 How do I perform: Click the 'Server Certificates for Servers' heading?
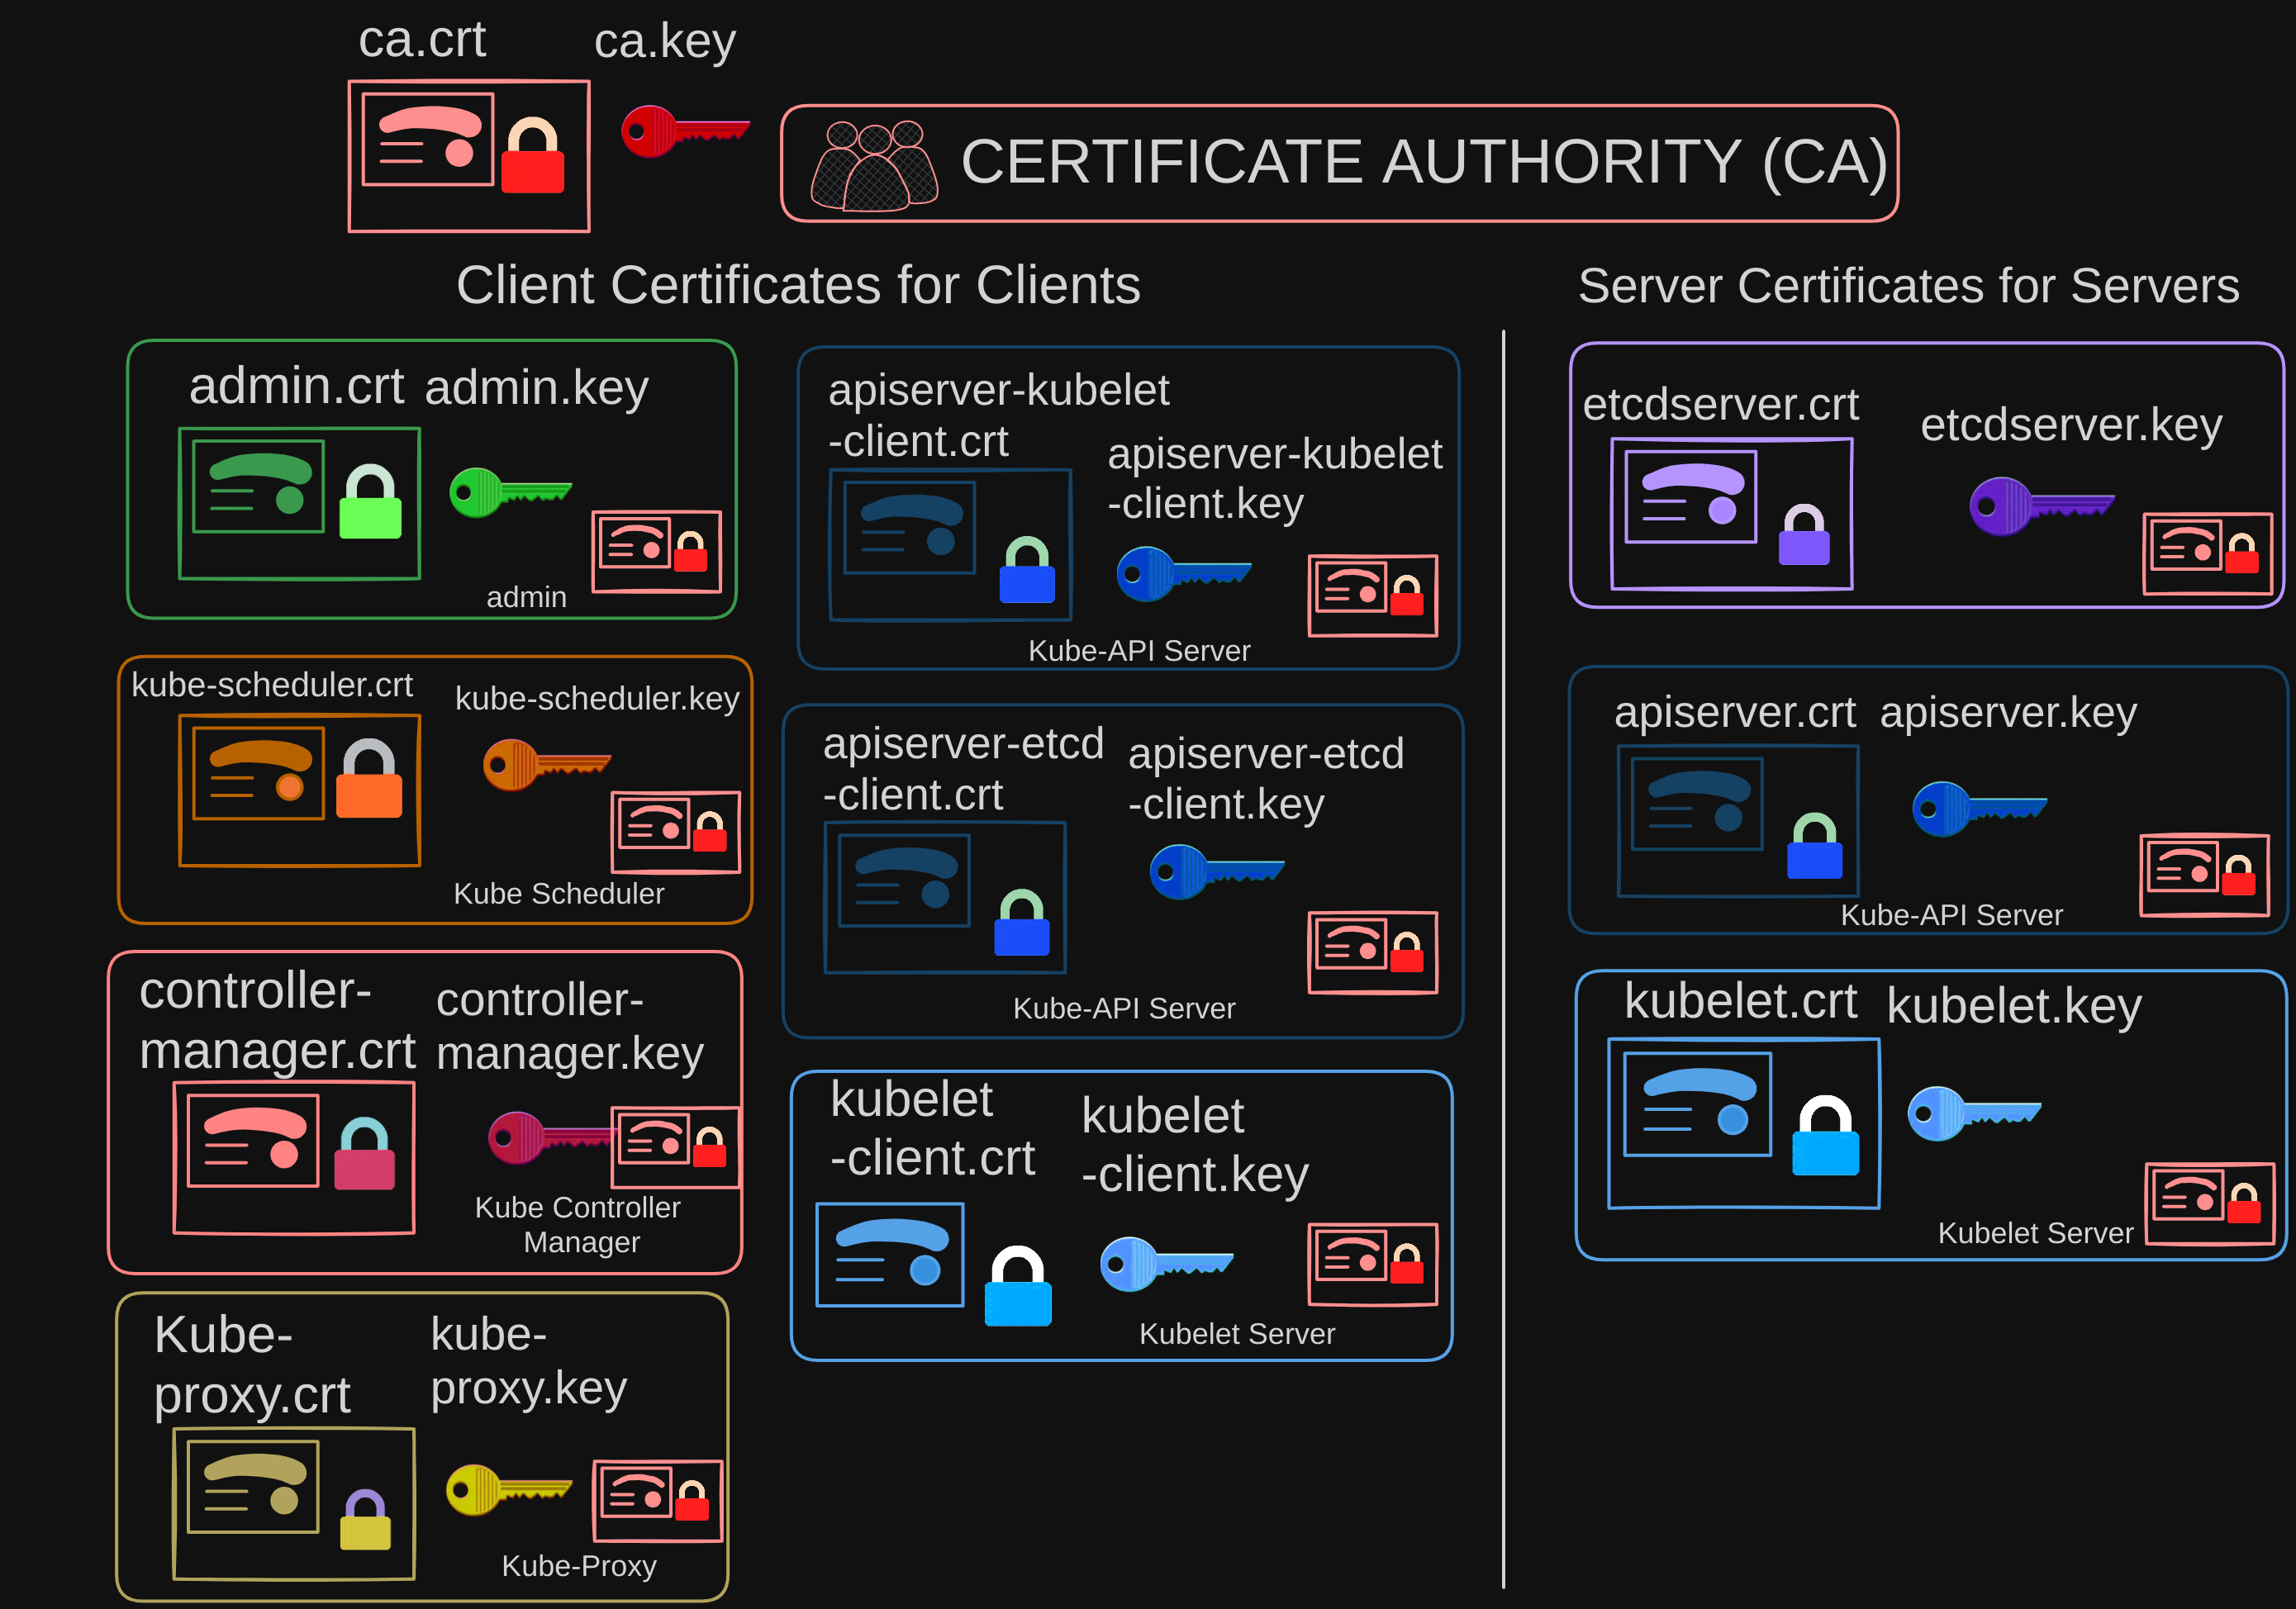pos(1908,286)
